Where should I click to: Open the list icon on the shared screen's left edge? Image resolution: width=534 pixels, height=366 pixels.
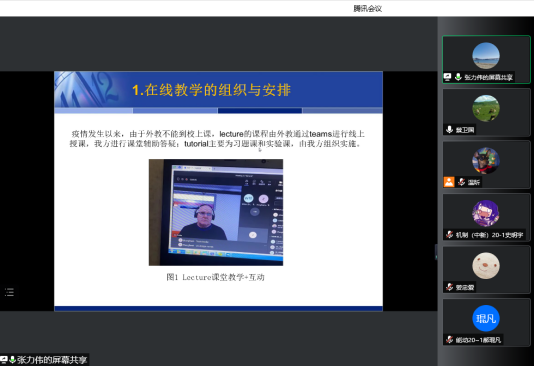click(x=9, y=292)
